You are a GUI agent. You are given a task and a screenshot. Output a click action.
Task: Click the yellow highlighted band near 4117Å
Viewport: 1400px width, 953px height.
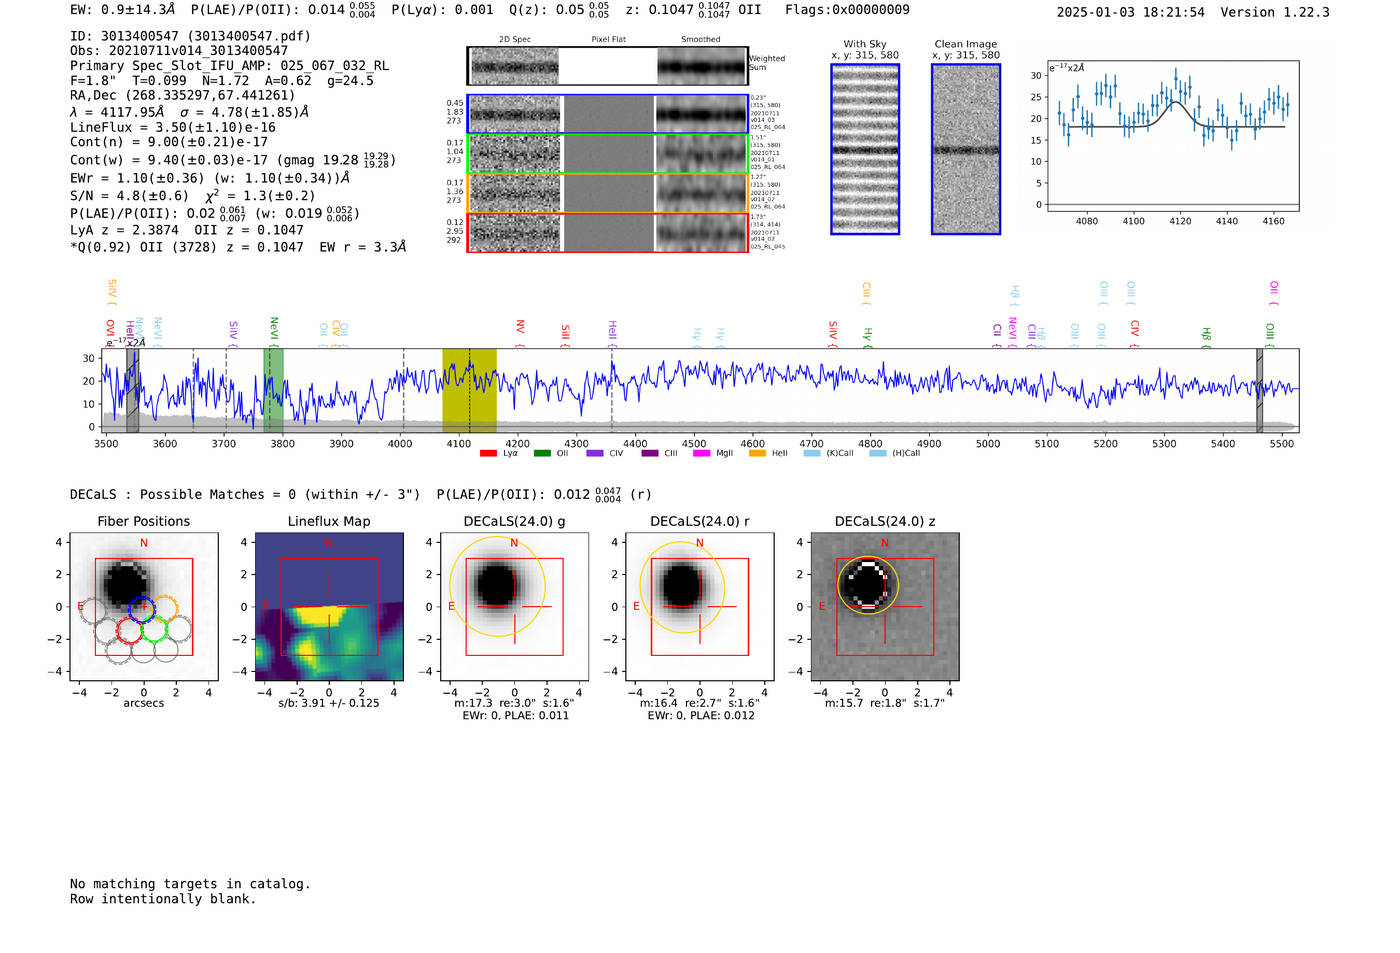tap(469, 390)
